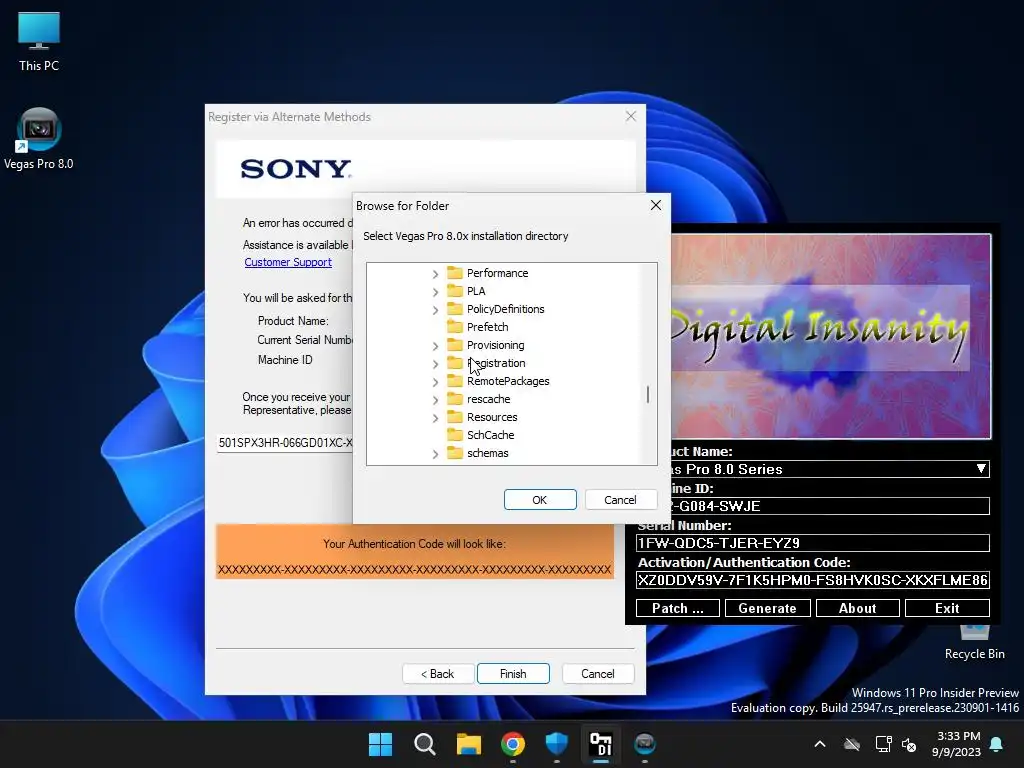Show hidden system tray icons

point(820,744)
